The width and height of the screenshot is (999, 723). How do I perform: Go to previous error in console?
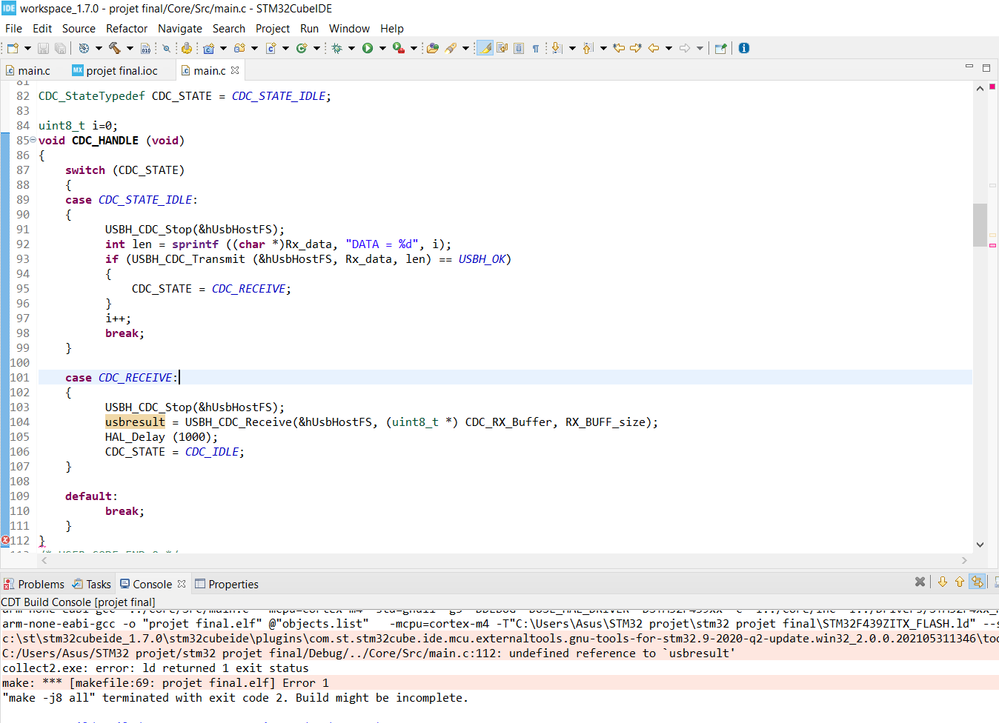click(x=959, y=582)
